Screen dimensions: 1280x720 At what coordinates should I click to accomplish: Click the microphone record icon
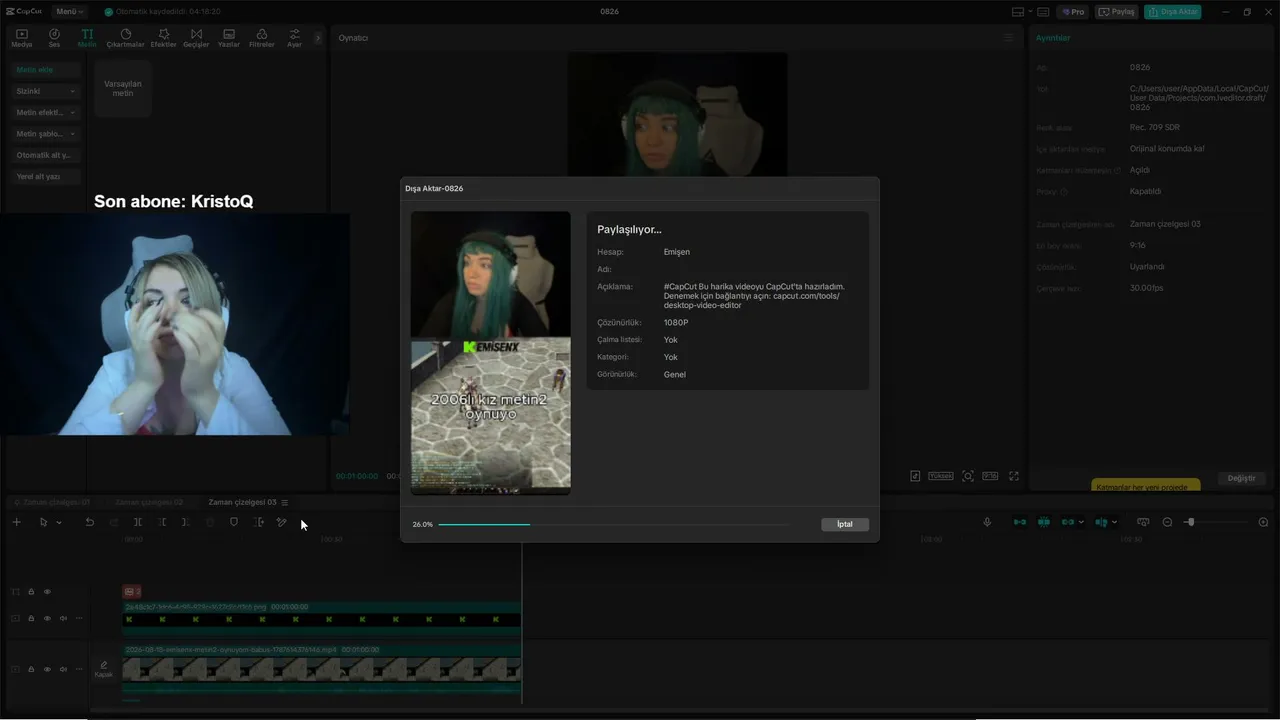pyautogui.click(x=987, y=522)
